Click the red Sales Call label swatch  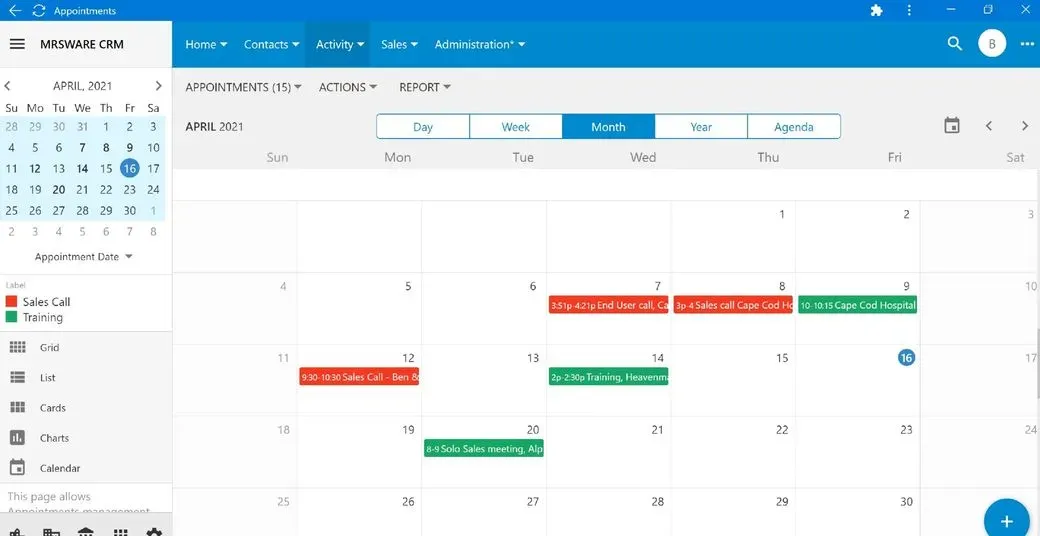pos(12,301)
